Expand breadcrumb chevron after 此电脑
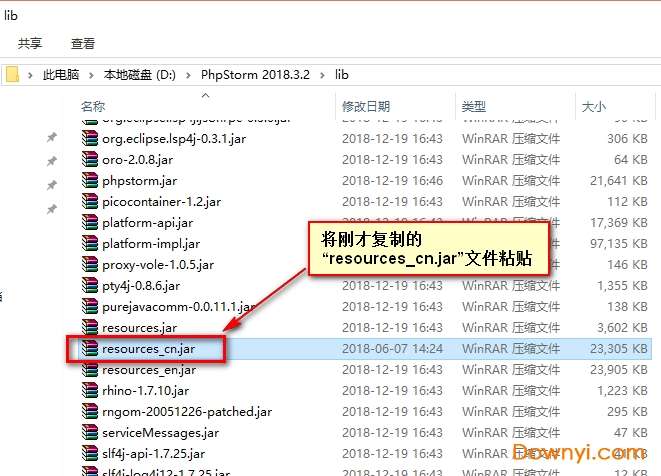The height and width of the screenshot is (476, 661). 91,75
